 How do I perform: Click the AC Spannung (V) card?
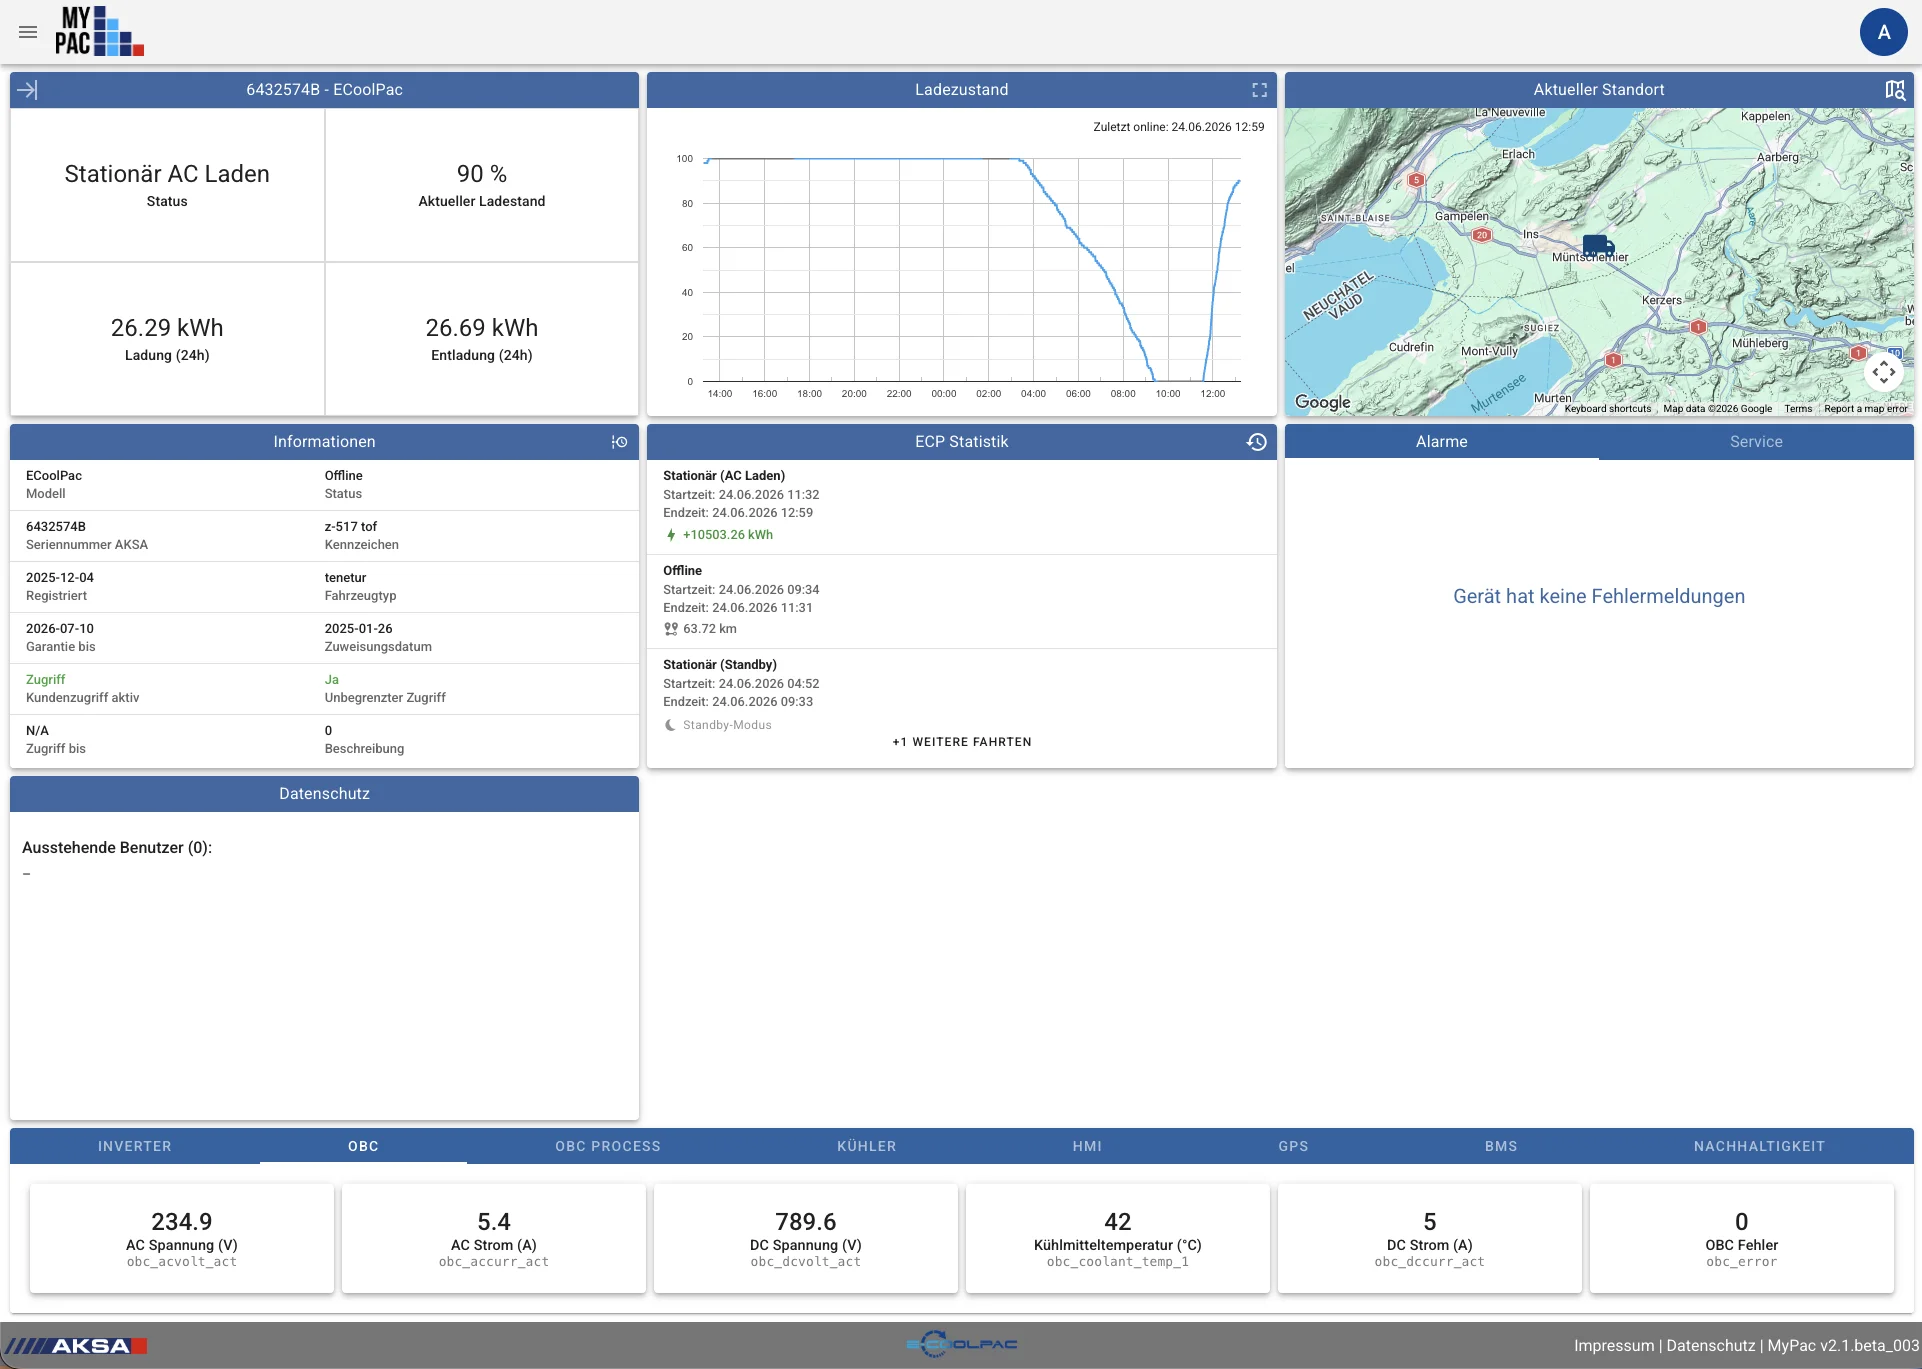click(182, 1239)
